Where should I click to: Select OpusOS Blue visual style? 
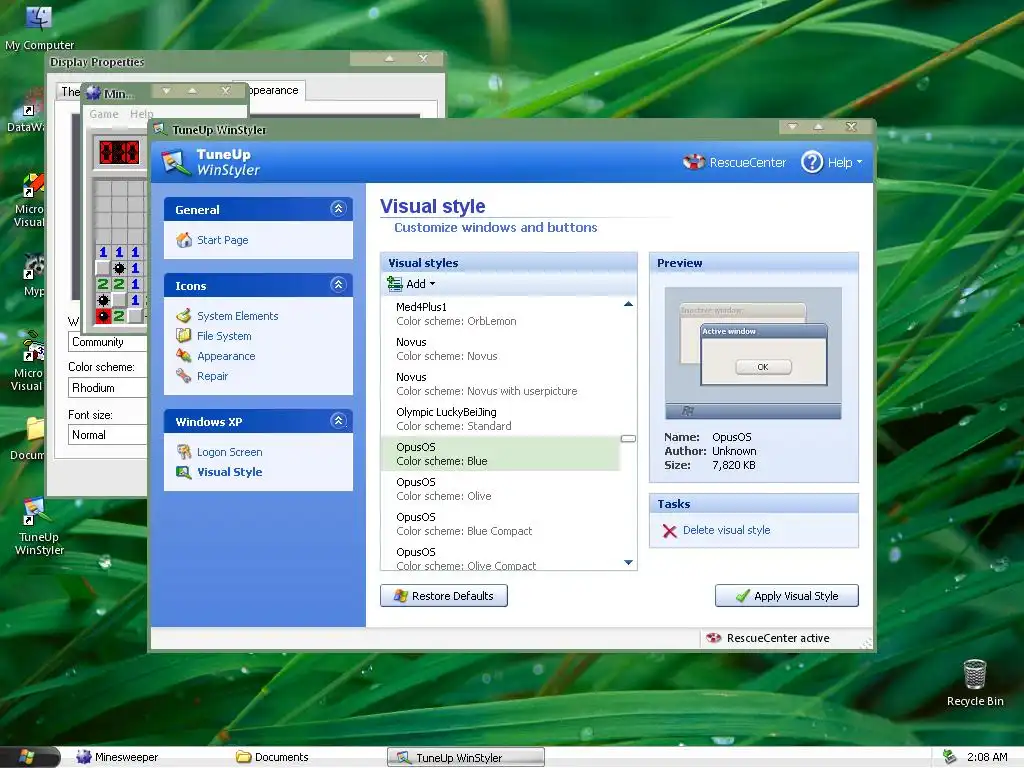[500, 454]
